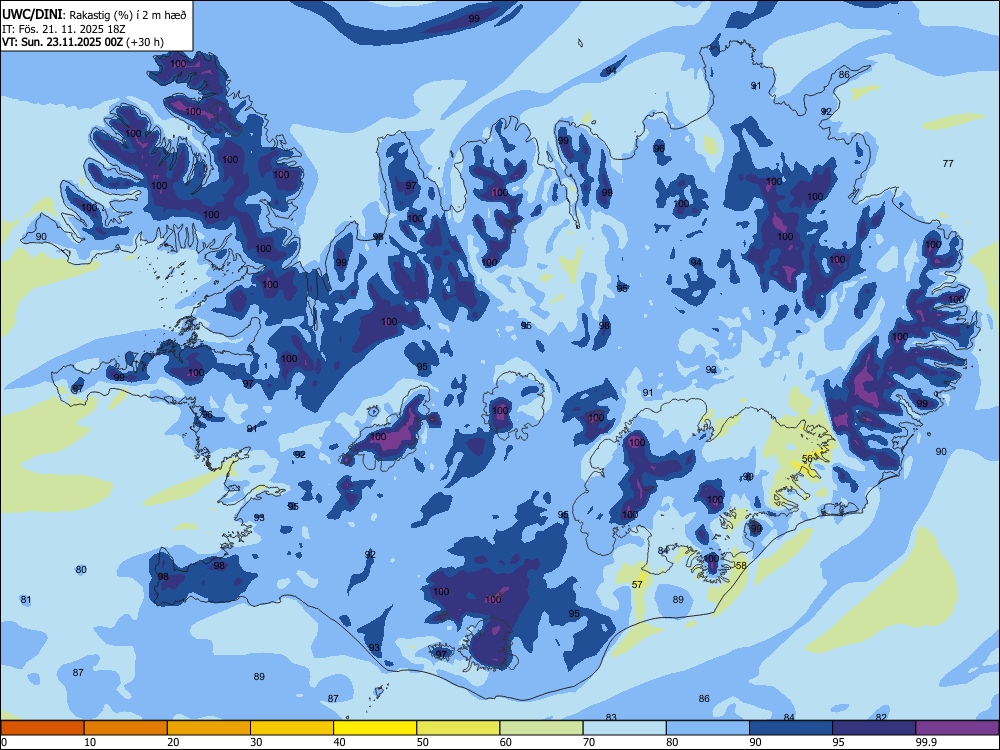
Task: Select the orange 10–20 legend color segment
Action: click(x=126, y=728)
